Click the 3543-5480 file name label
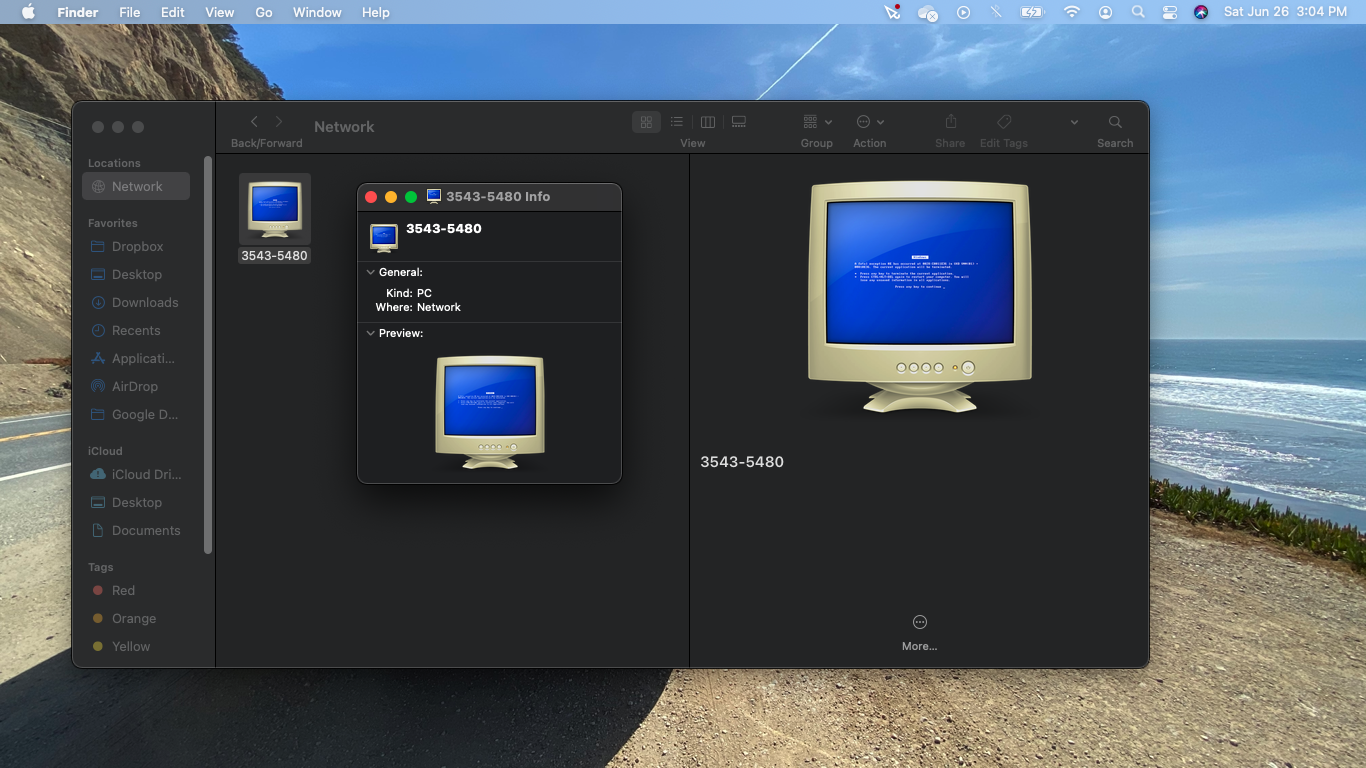This screenshot has width=1366, height=768. click(x=274, y=256)
